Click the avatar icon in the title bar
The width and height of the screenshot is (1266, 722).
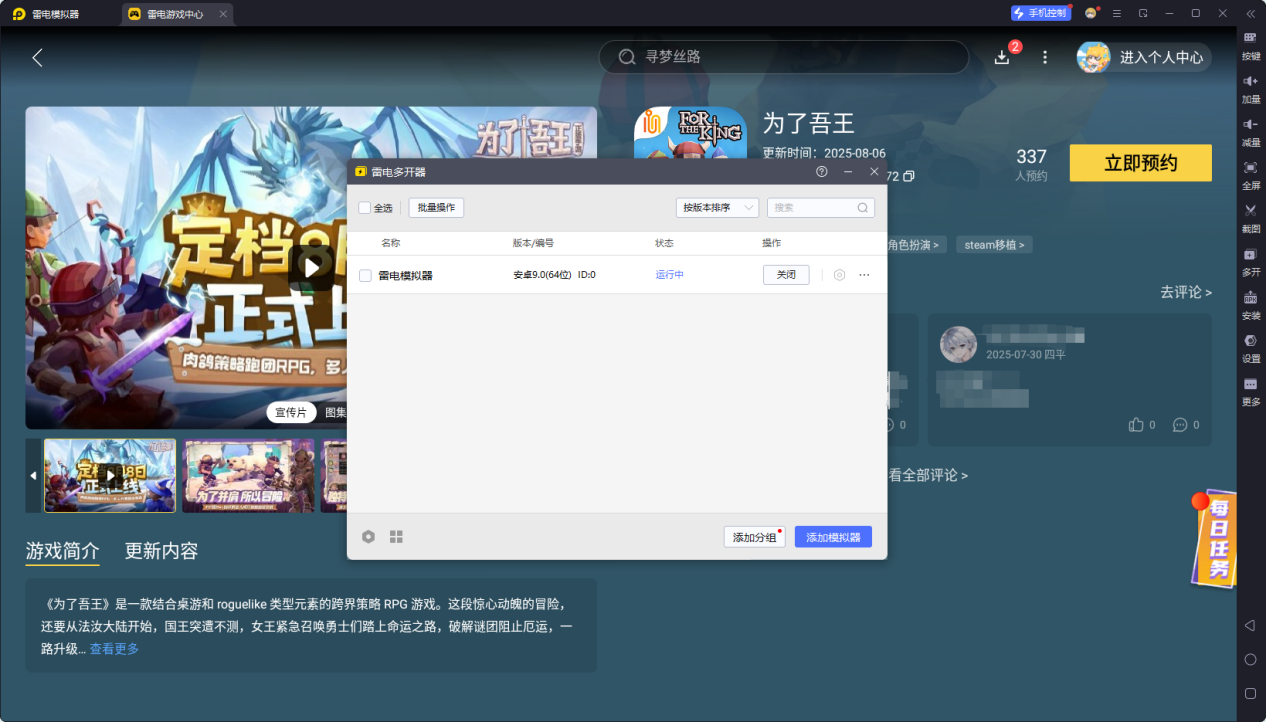(1091, 13)
